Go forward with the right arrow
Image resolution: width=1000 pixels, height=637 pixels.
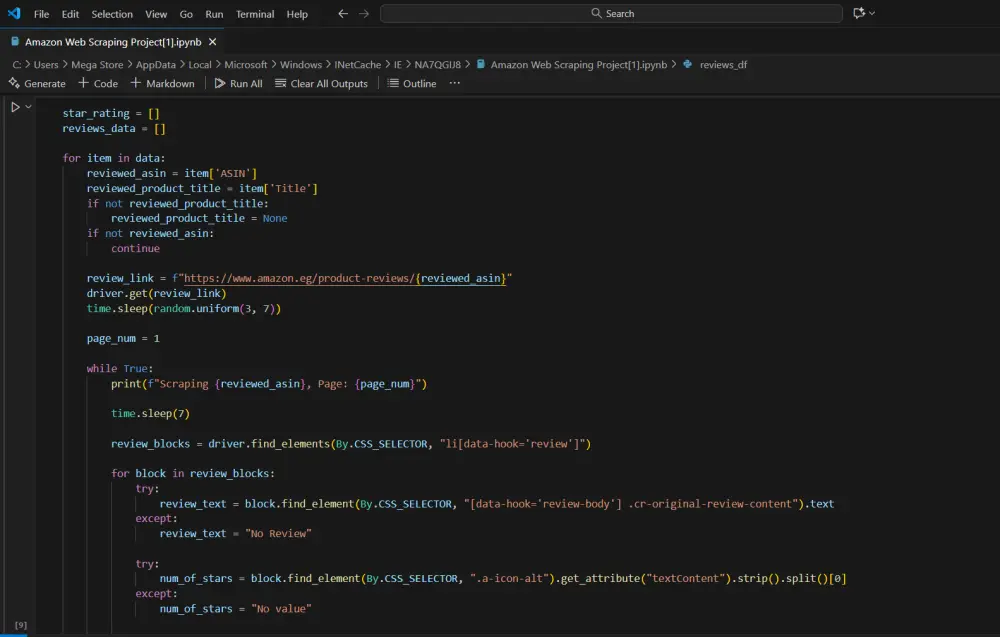pos(363,14)
